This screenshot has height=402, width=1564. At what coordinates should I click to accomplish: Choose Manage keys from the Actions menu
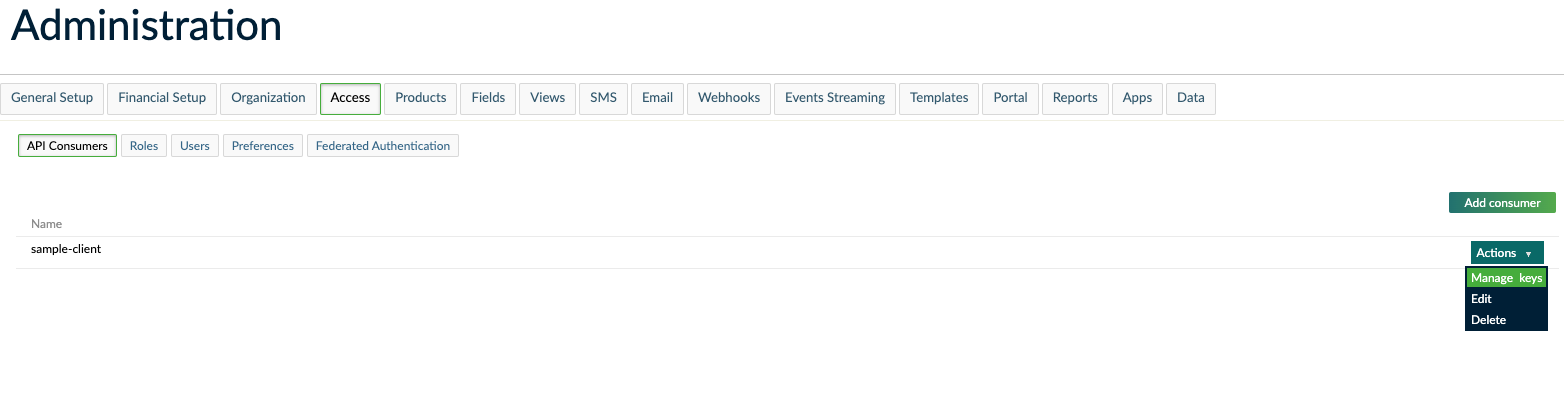coord(1507,278)
